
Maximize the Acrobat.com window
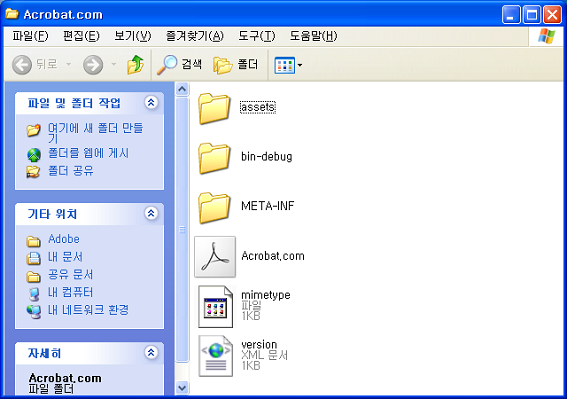click(x=532, y=15)
